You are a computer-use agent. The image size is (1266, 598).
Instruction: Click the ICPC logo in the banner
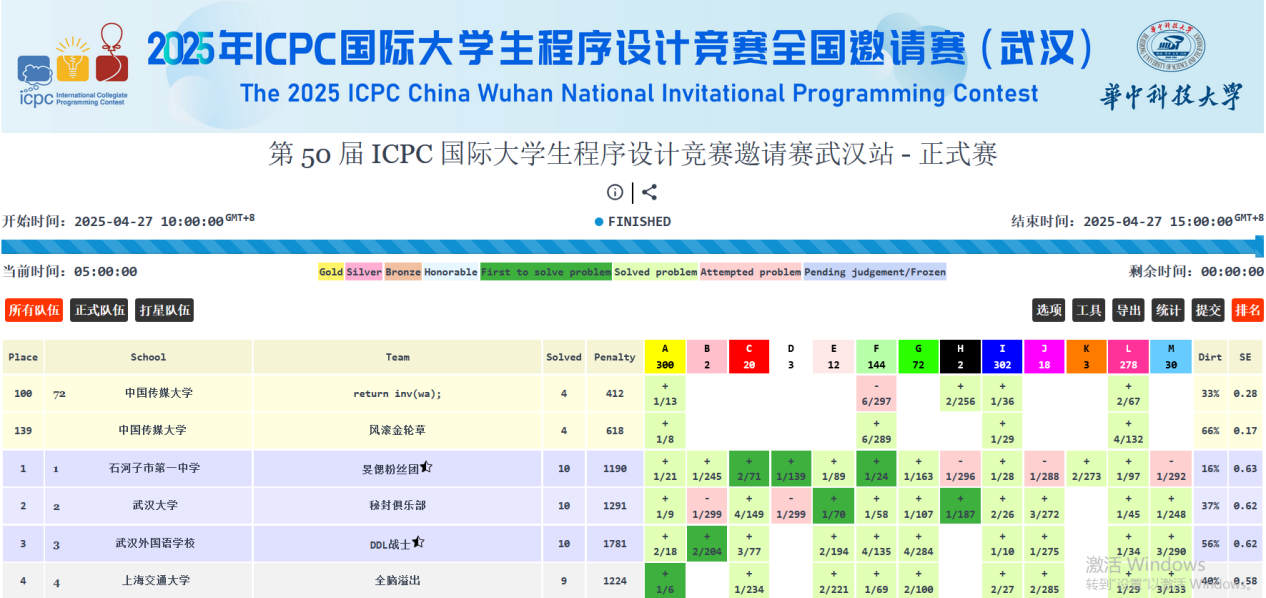click(72, 67)
